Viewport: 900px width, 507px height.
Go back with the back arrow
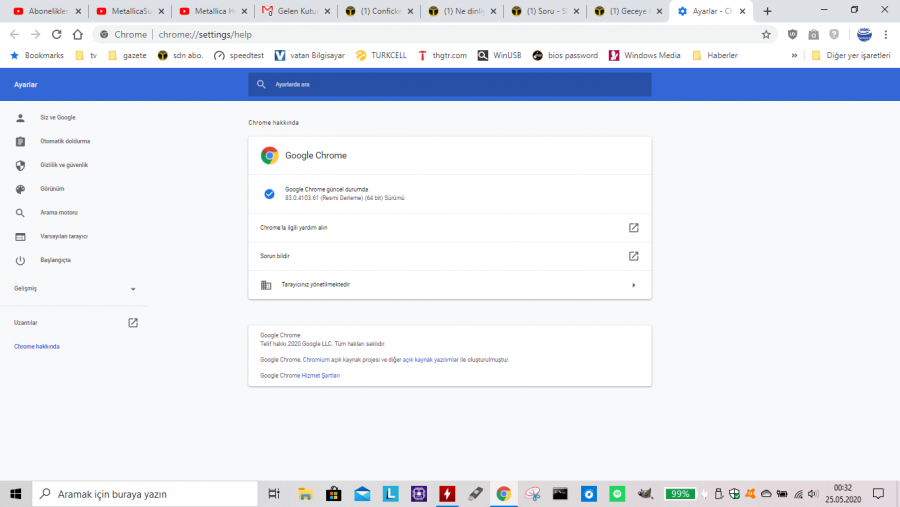[14, 34]
